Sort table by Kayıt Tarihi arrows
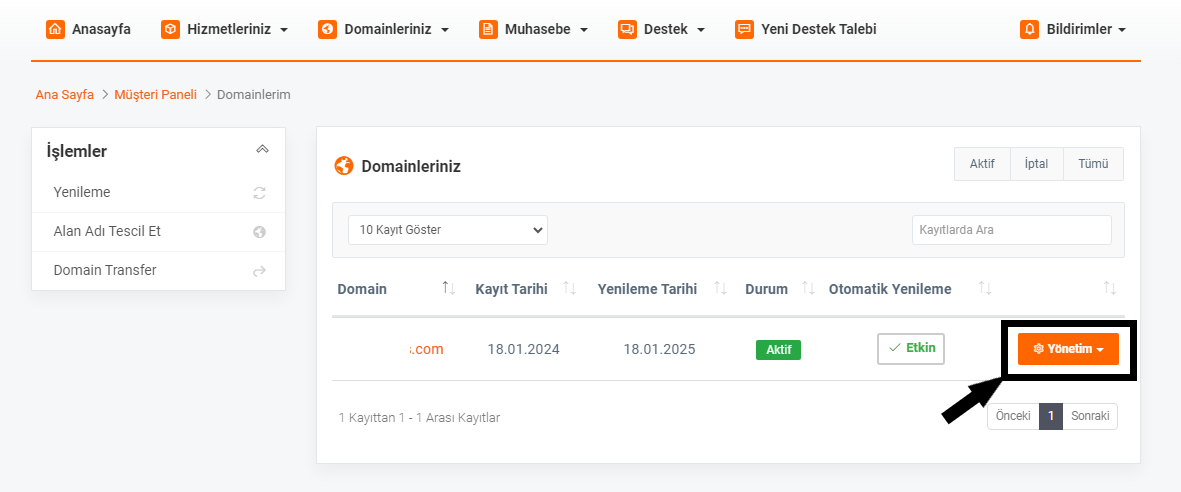This screenshot has width=1181, height=492. pos(570,288)
